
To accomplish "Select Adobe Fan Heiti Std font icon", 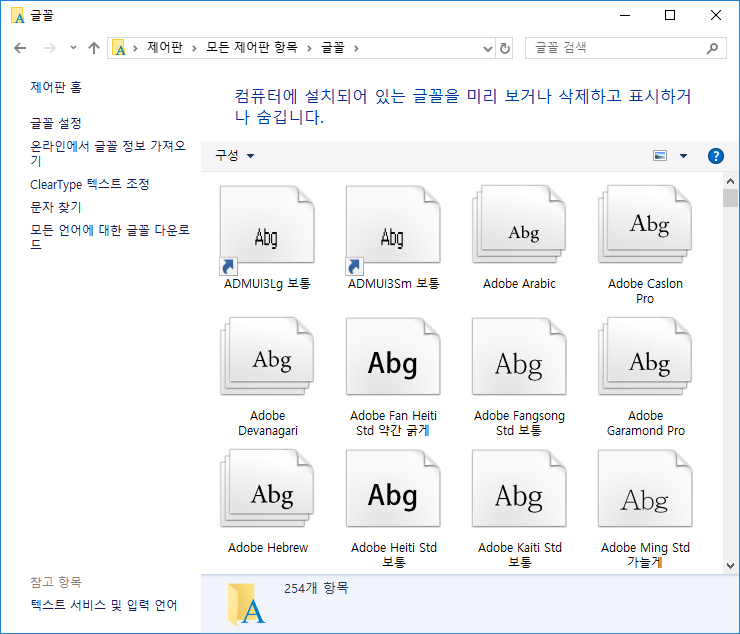I will coord(393,356).
